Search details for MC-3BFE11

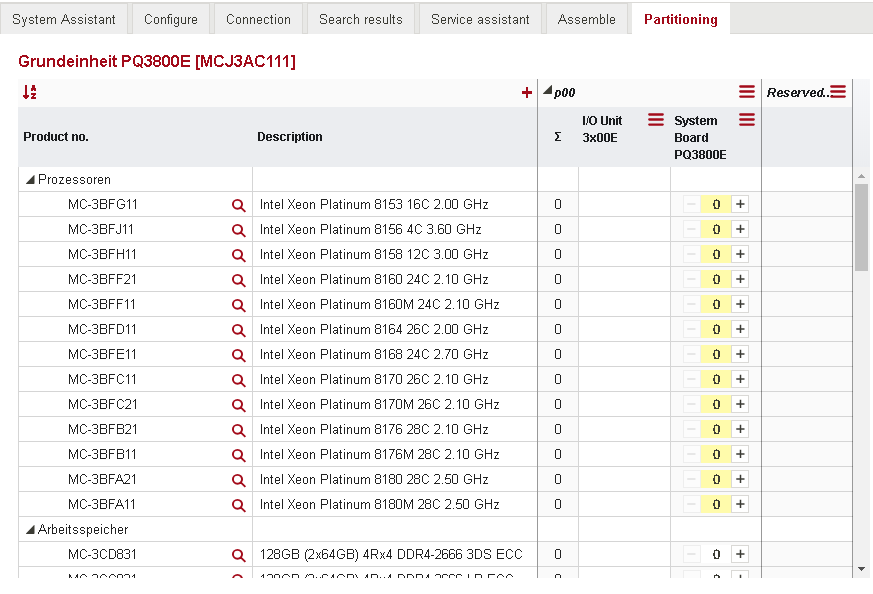tap(238, 355)
